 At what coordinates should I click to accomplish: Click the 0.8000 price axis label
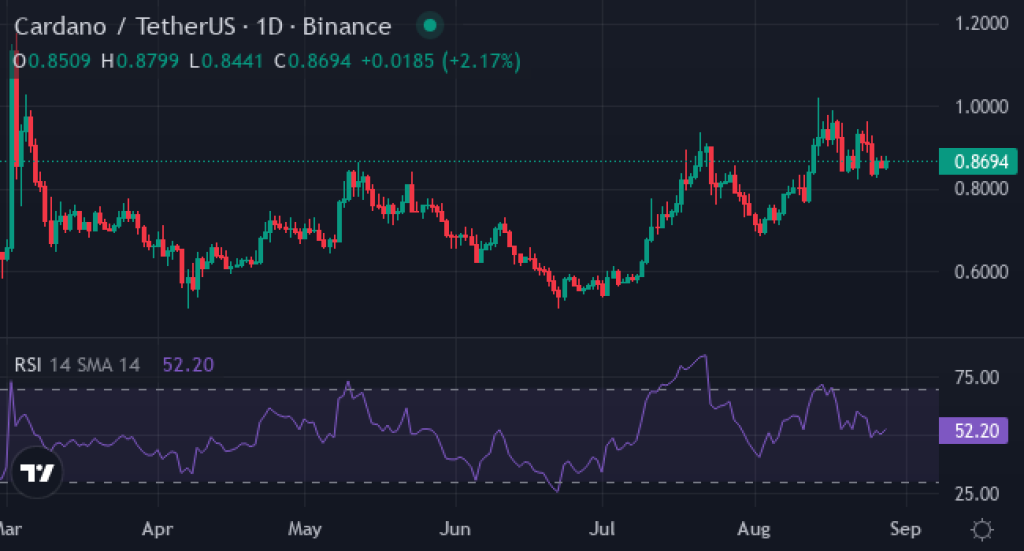tap(981, 189)
